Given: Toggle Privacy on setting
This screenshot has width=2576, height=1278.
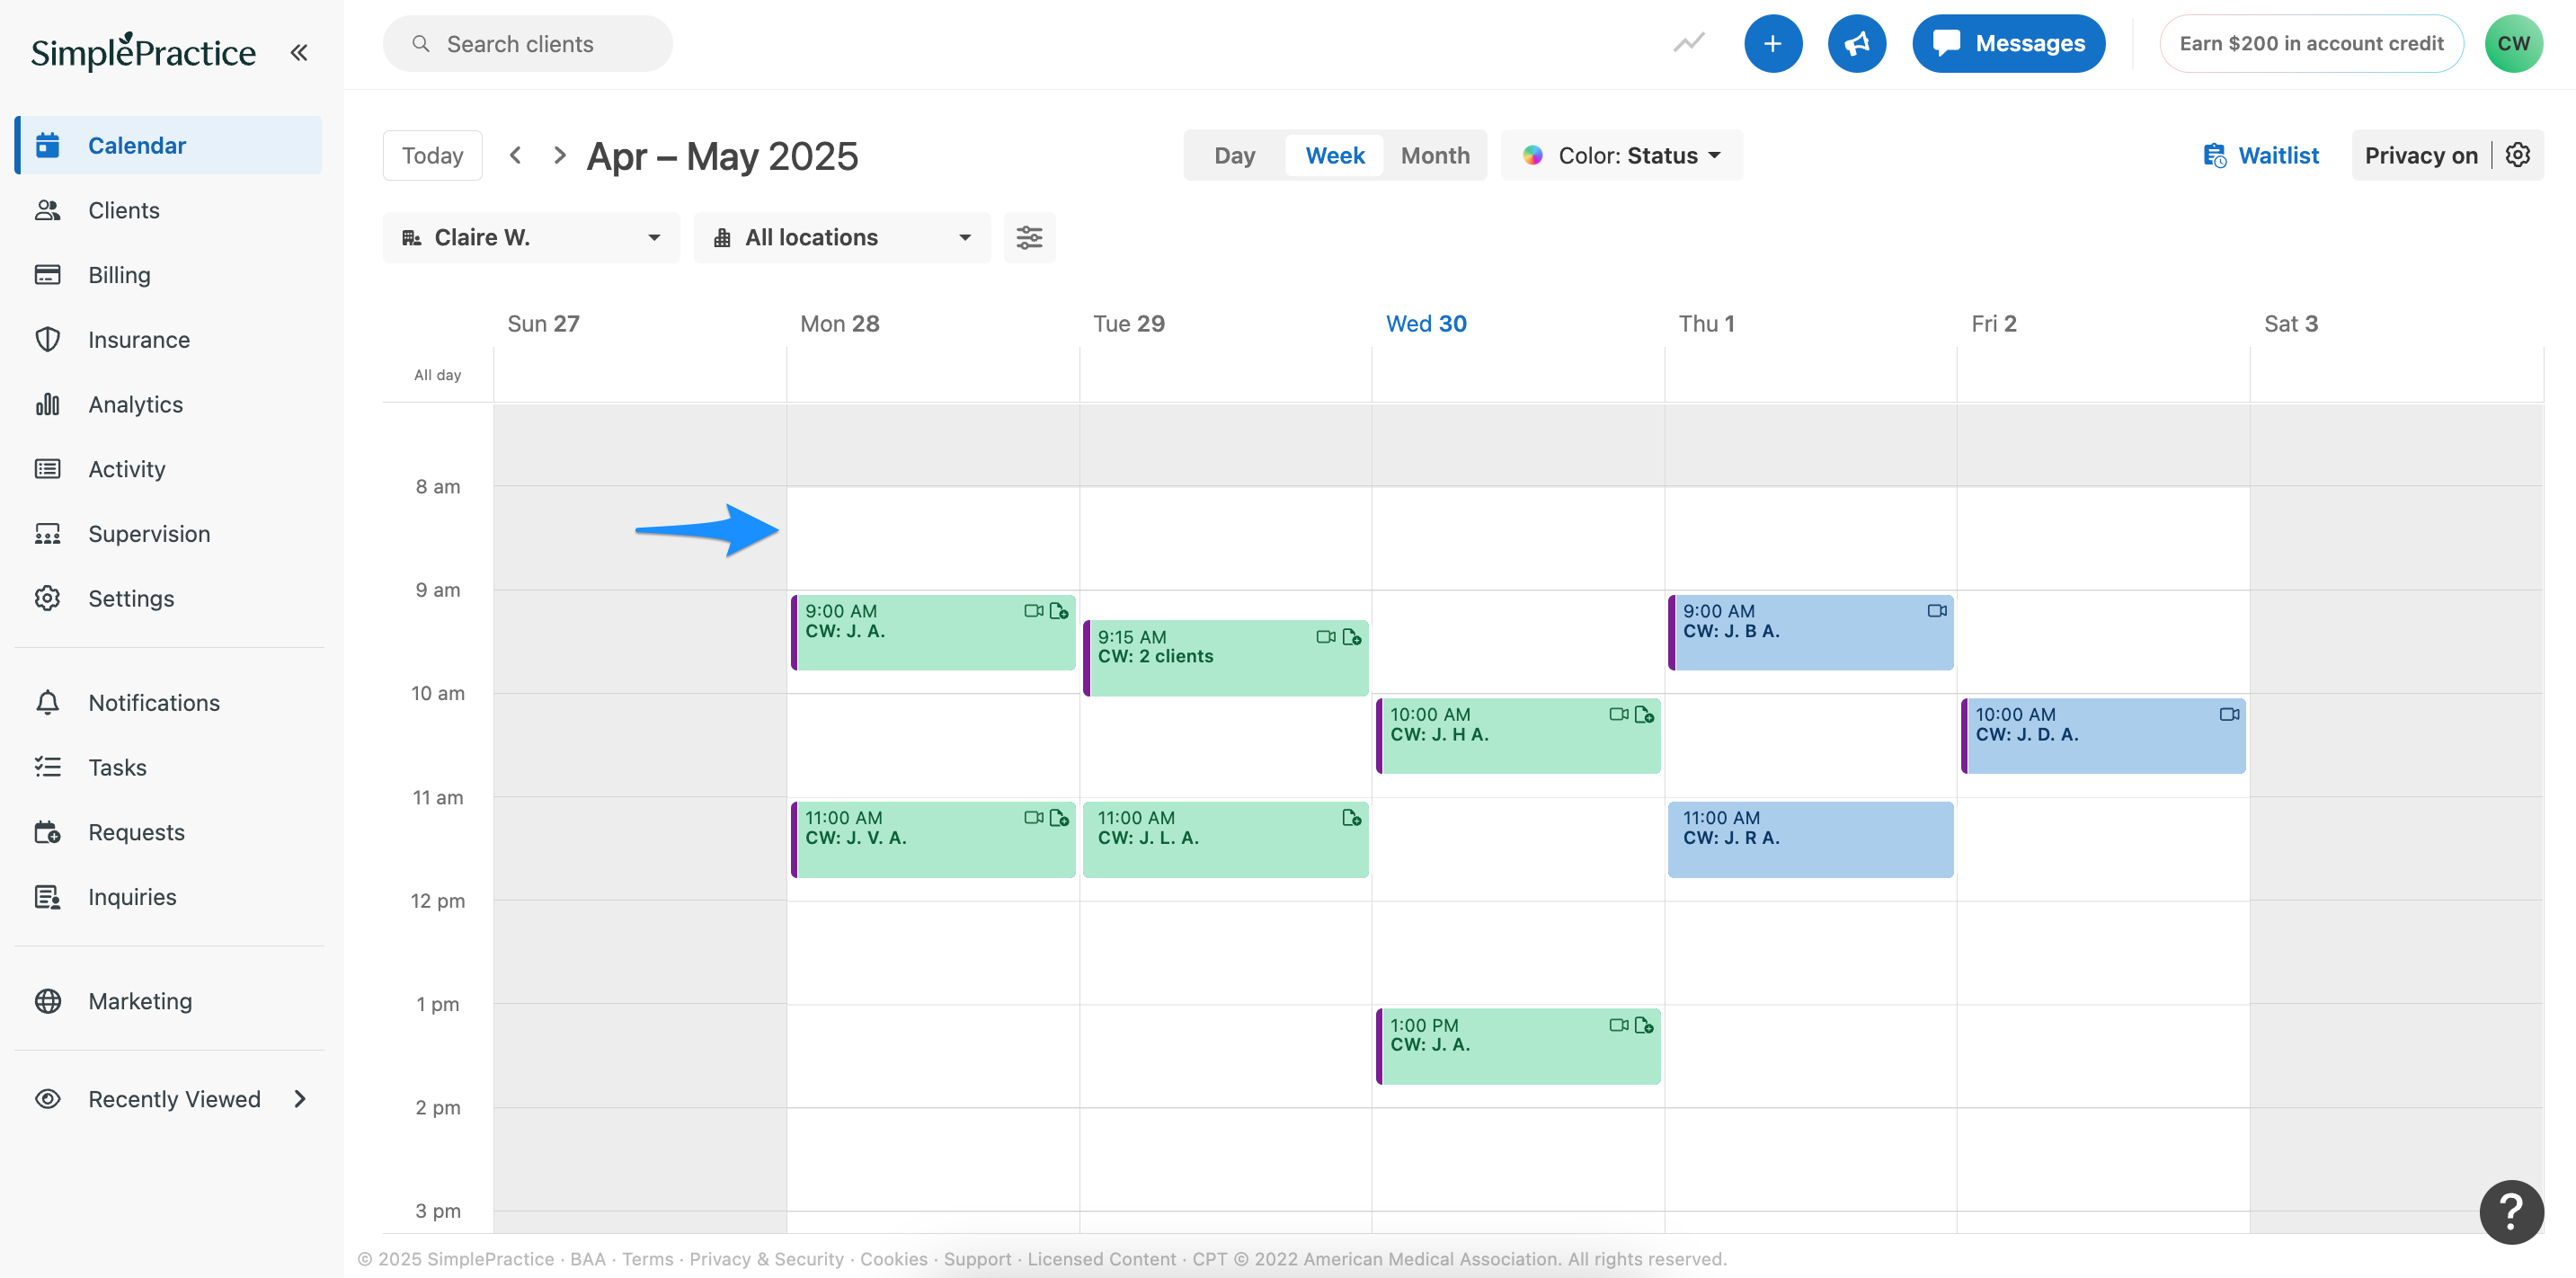Looking at the screenshot, I should pyautogui.click(x=2421, y=155).
